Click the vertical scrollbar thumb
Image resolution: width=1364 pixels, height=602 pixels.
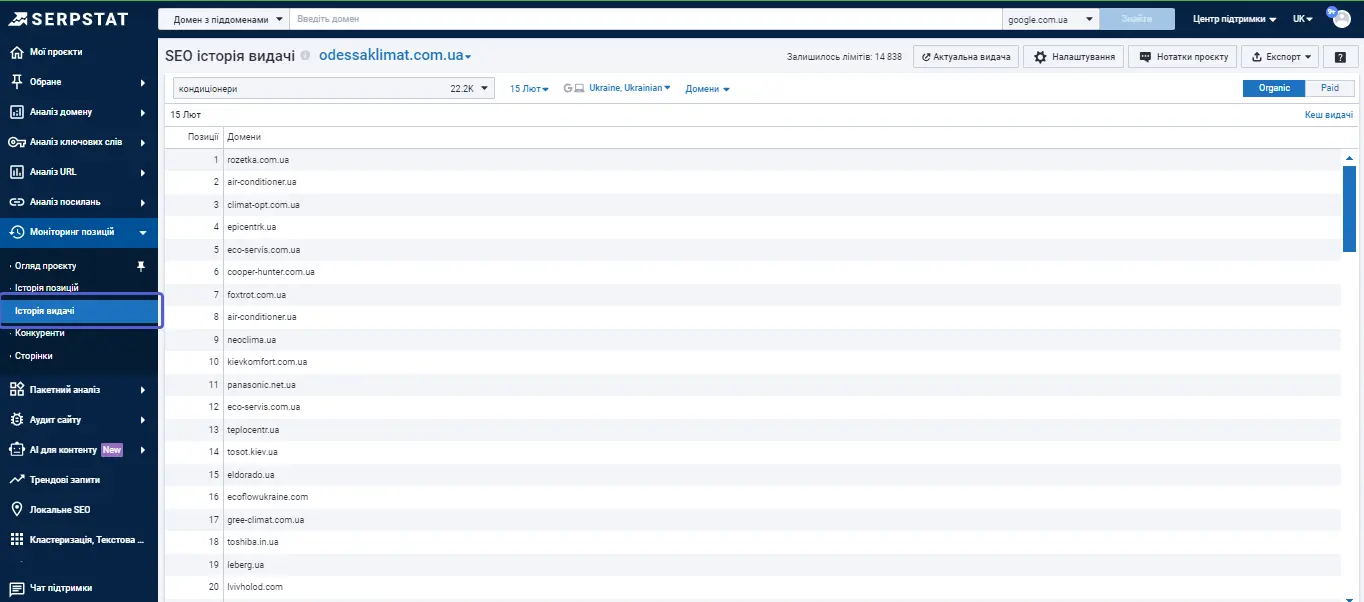[x=1349, y=208]
